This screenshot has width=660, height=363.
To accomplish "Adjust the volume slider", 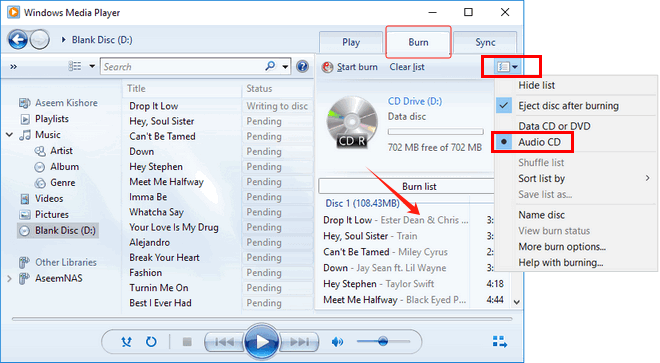I will coord(383,342).
